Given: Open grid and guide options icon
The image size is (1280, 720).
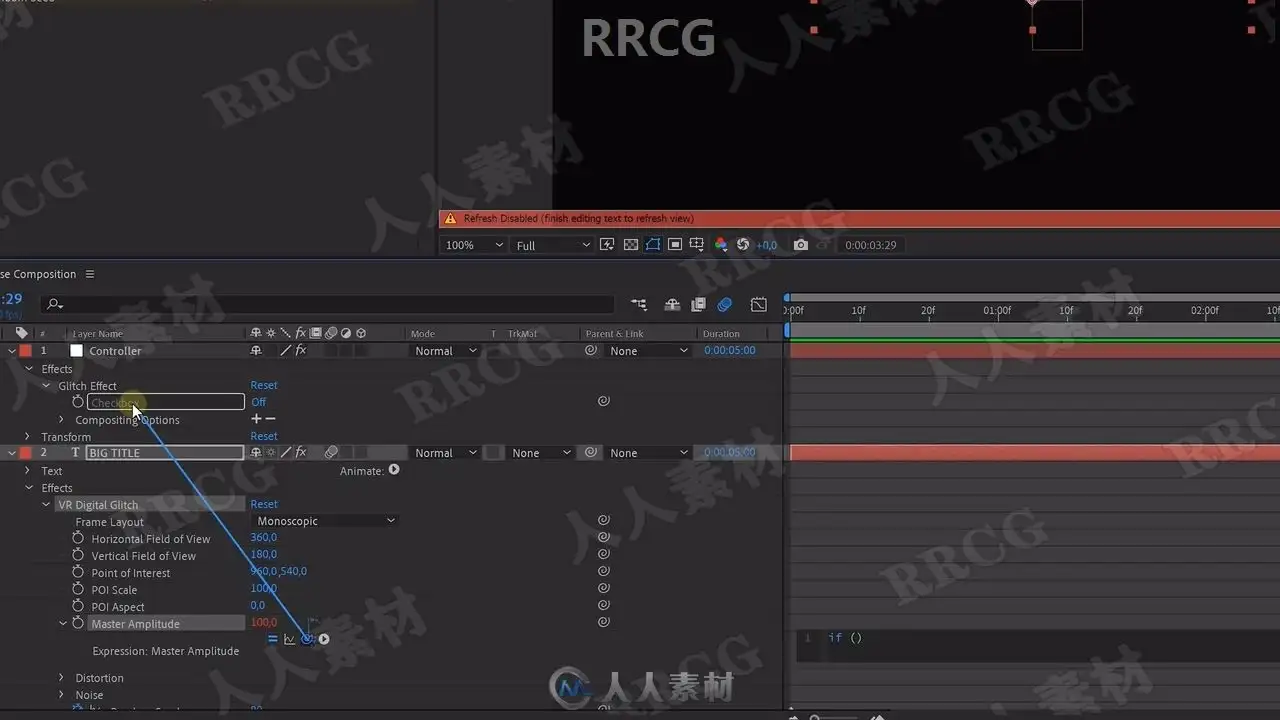Looking at the screenshot, I should [697, 245].
